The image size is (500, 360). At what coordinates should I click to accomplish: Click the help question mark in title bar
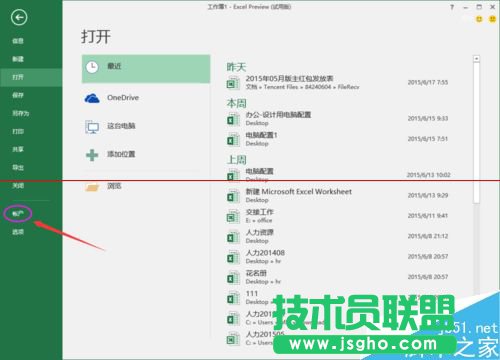pos(452,7)
